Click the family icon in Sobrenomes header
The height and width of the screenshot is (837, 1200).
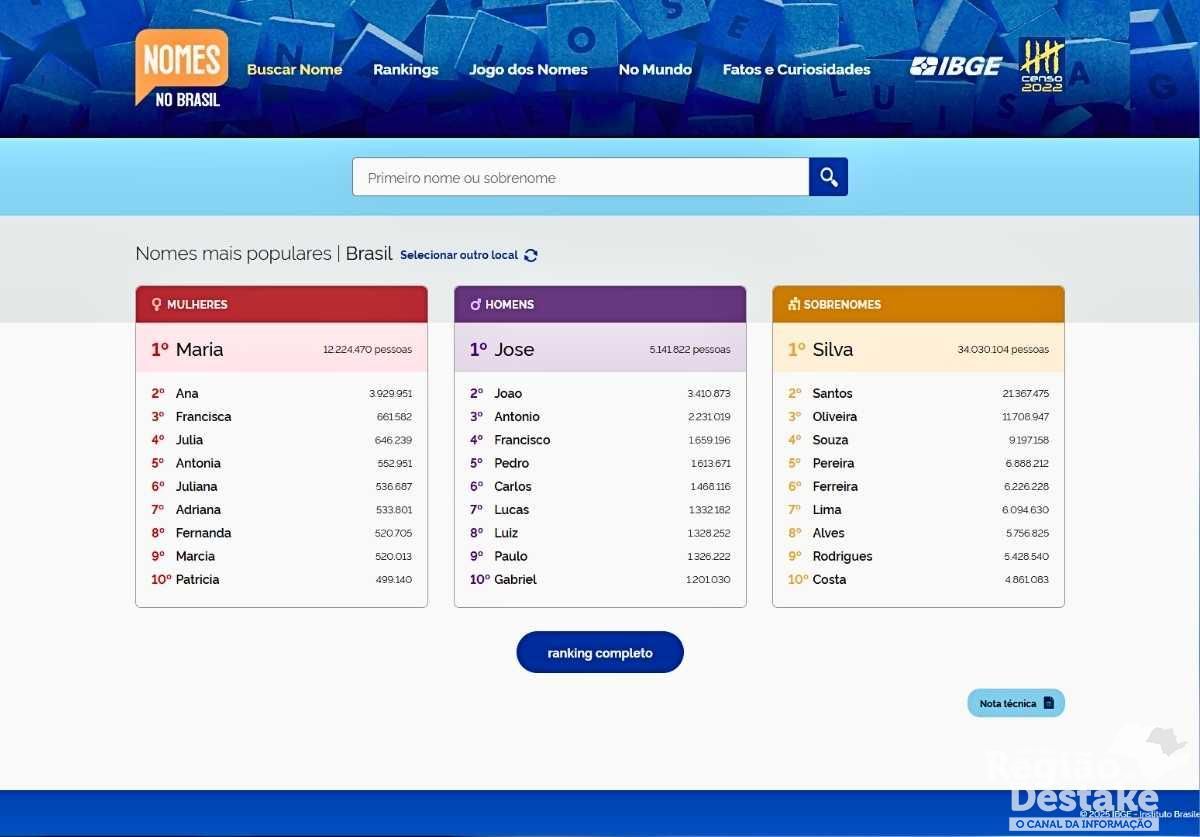[x=794, y=304]
